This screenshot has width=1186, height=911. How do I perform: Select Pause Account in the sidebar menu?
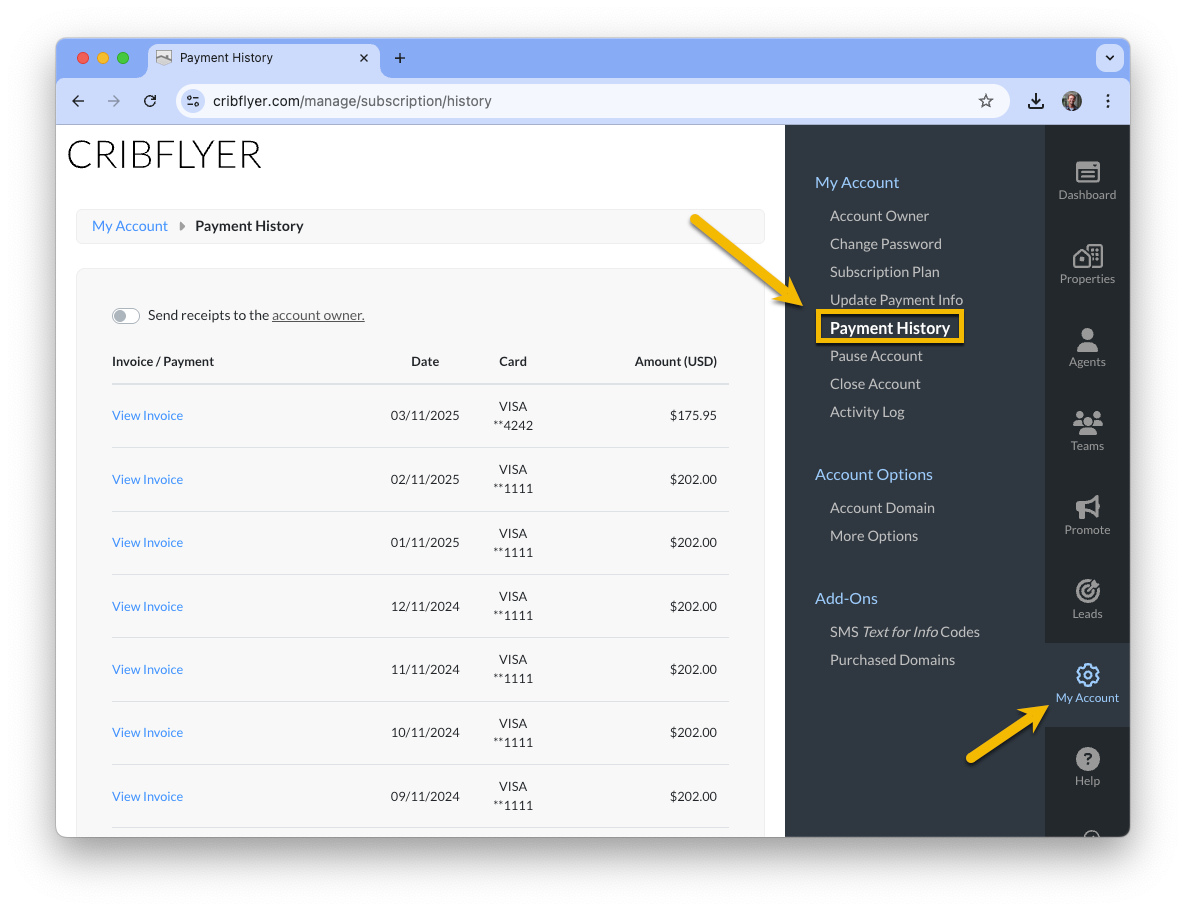tap(876, 356)
